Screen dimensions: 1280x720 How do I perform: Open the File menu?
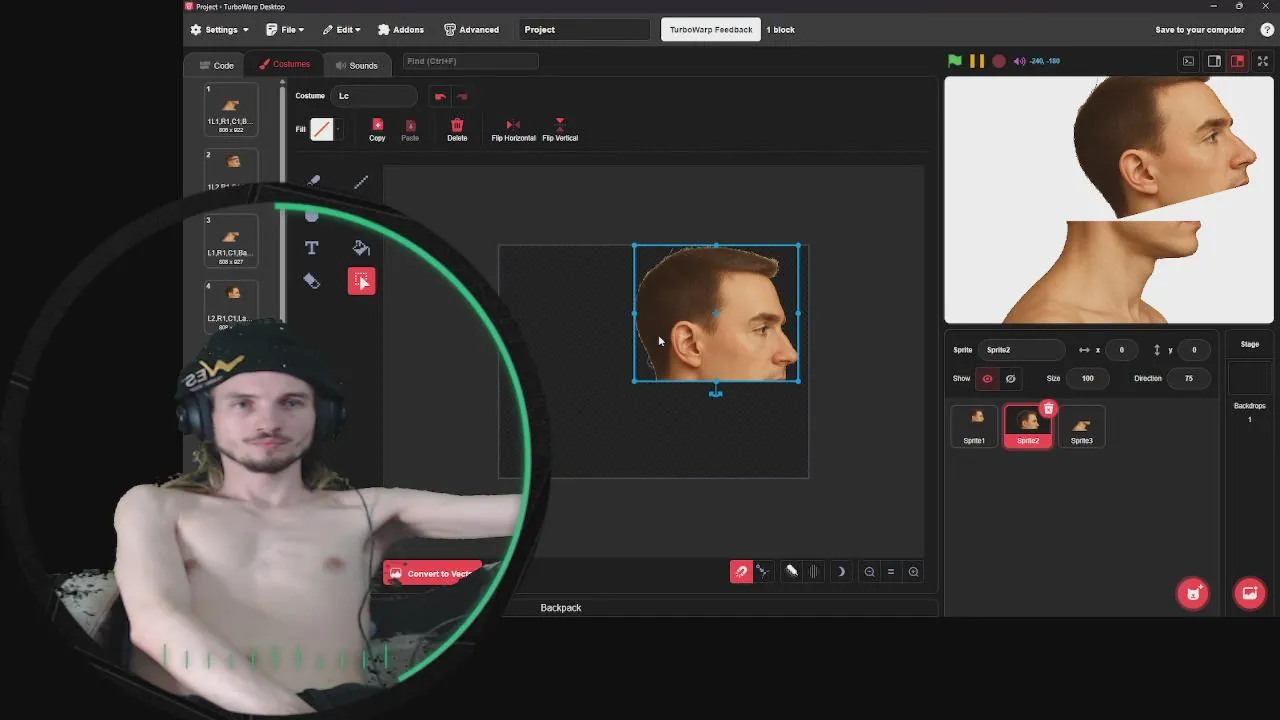coord(285,30)
